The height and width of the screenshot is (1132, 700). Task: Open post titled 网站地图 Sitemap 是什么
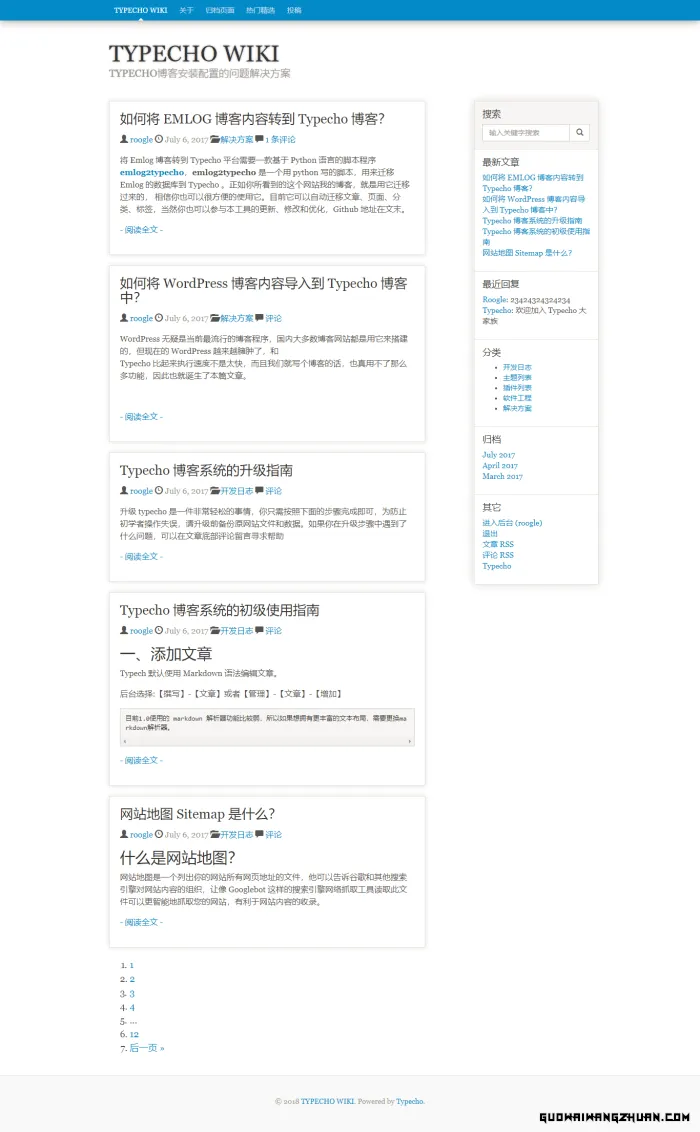pos(197,814)
